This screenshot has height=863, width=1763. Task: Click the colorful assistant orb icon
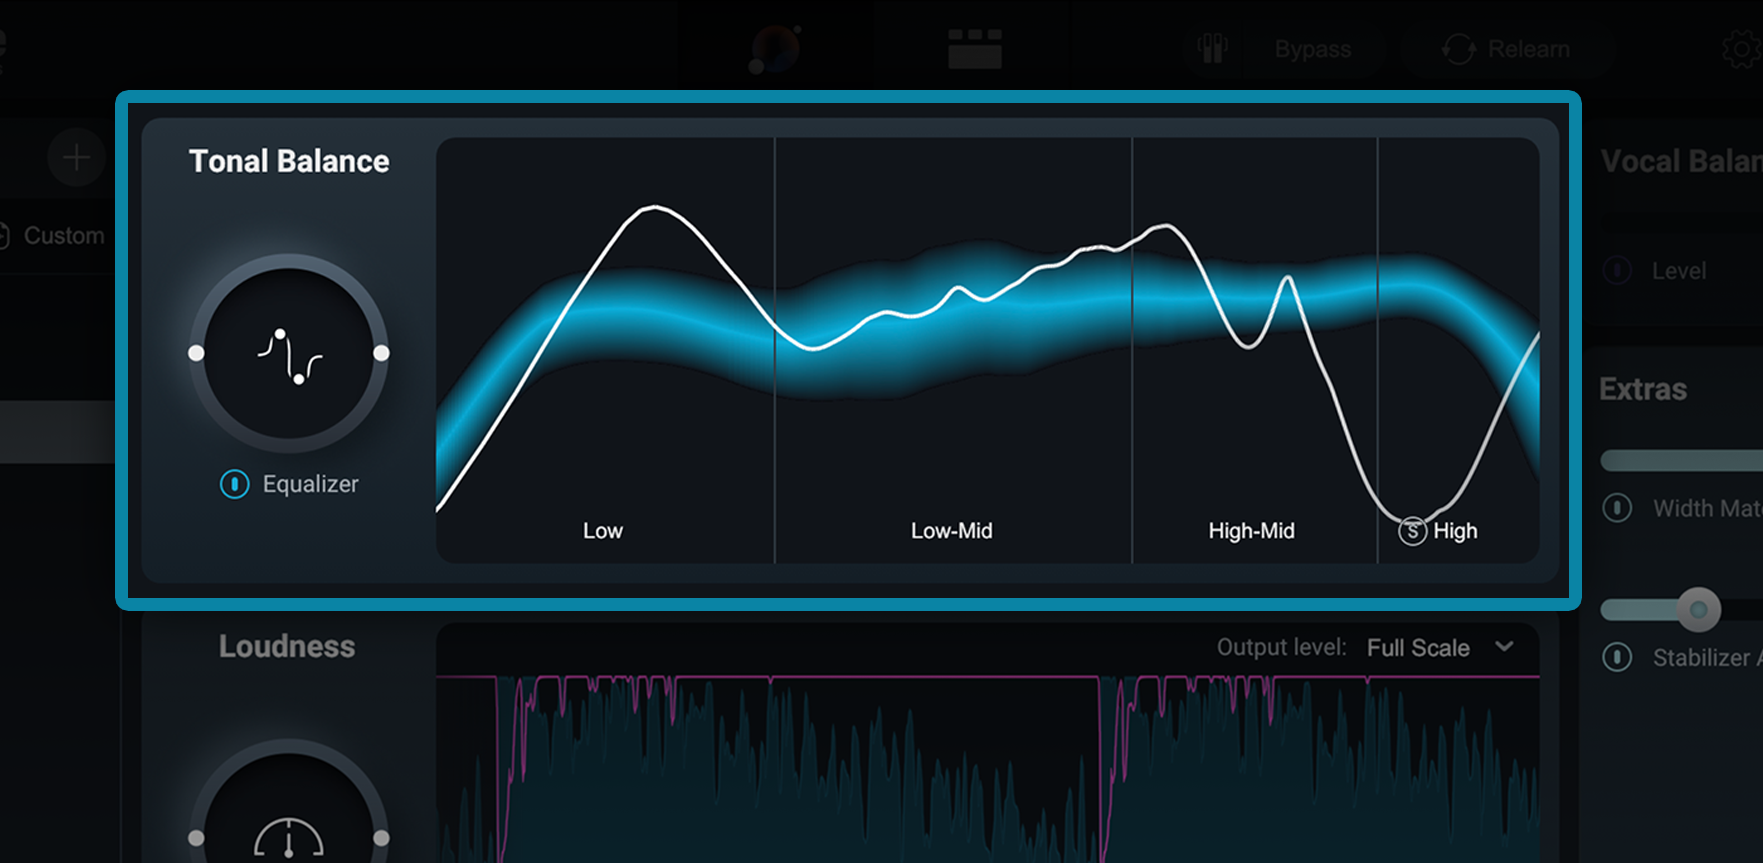(775, 49)
